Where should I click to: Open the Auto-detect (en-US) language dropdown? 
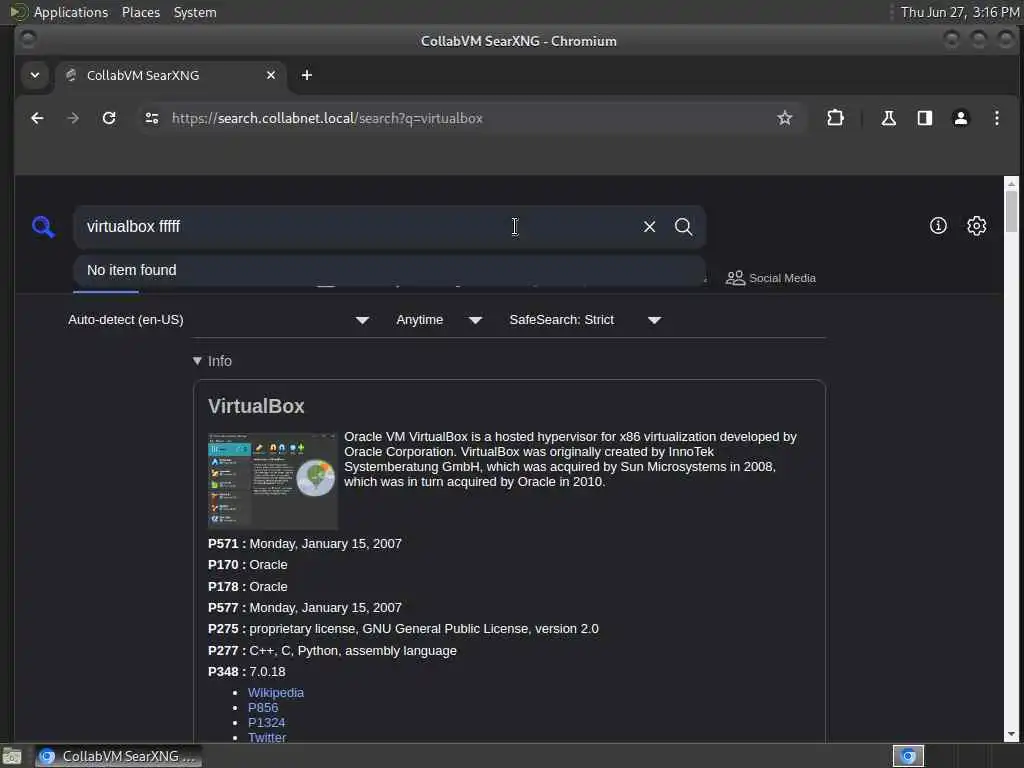coord(218,320)
